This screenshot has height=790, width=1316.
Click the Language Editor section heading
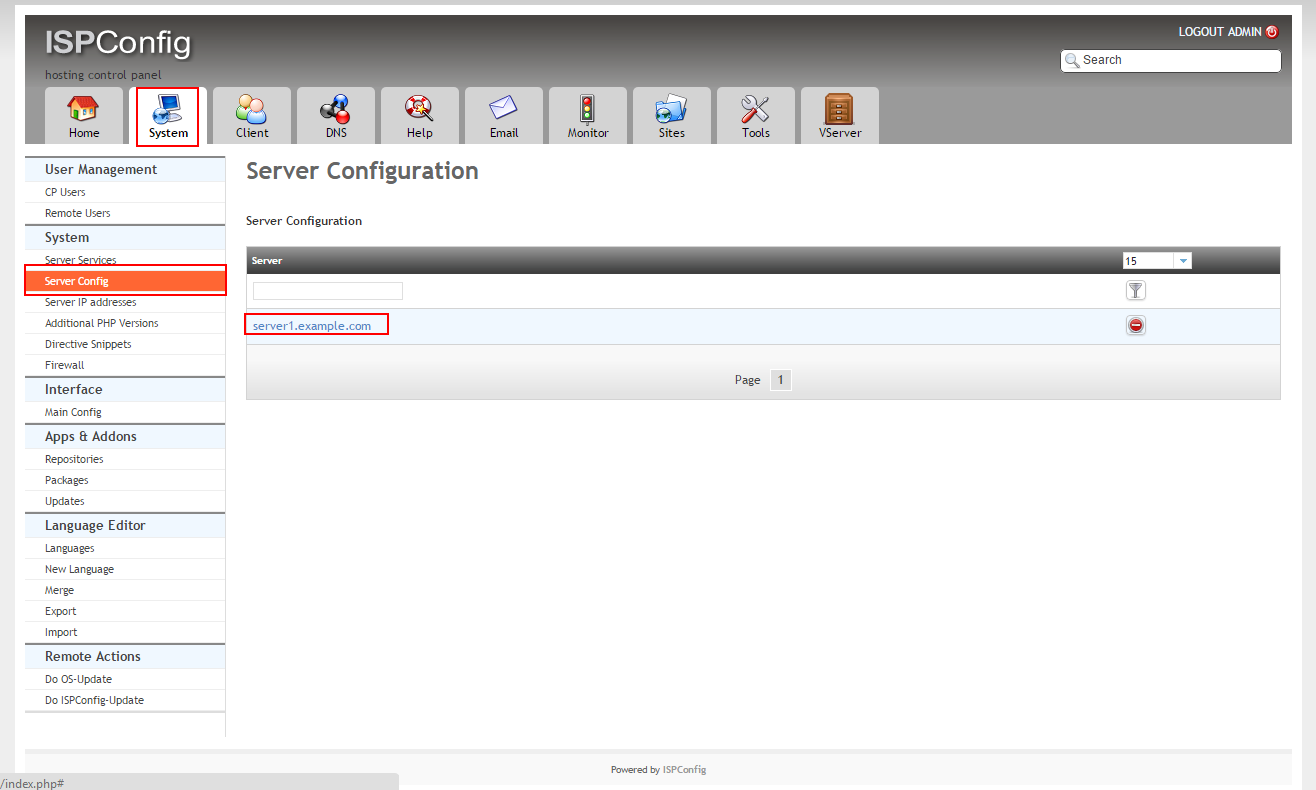[125, 525]
